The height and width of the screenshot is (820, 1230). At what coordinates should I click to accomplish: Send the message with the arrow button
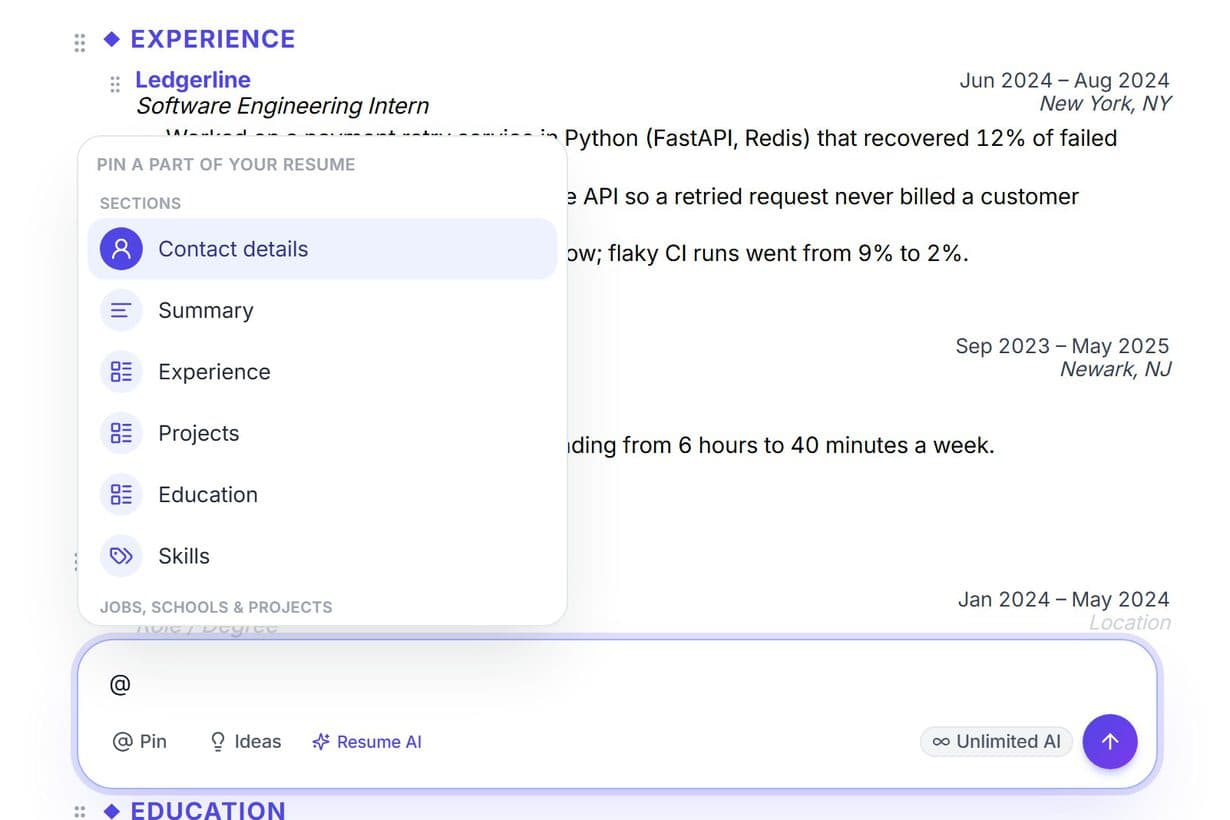click(1110, 741)
